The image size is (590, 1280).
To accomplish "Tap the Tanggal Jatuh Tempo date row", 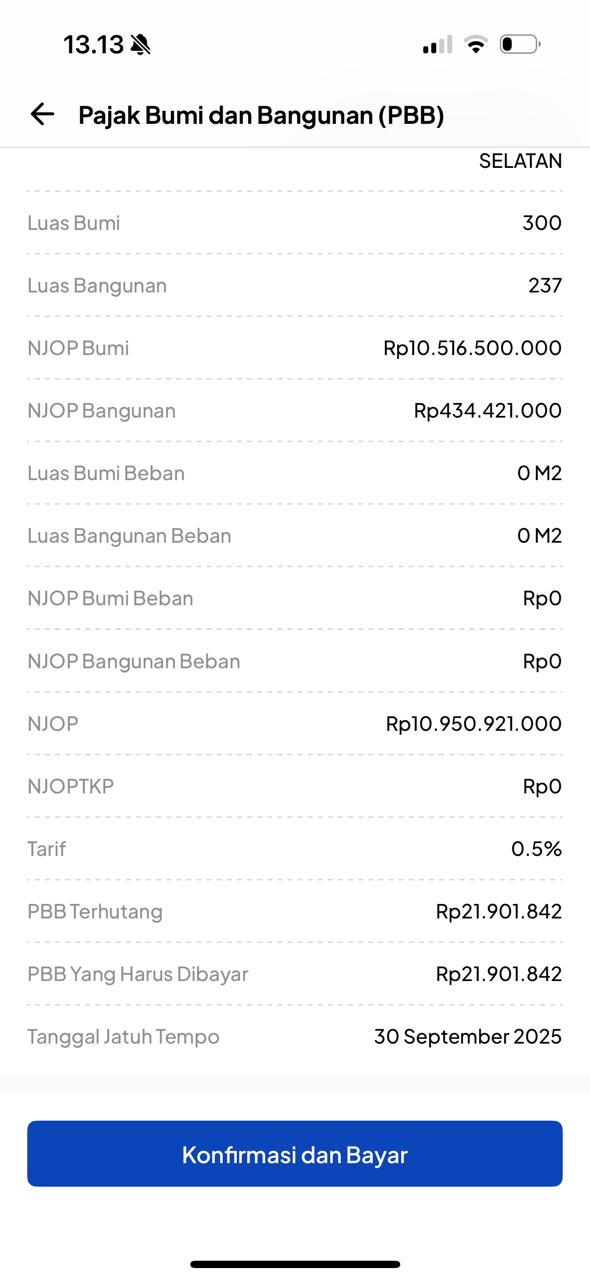I will (x=295, y=1036).
